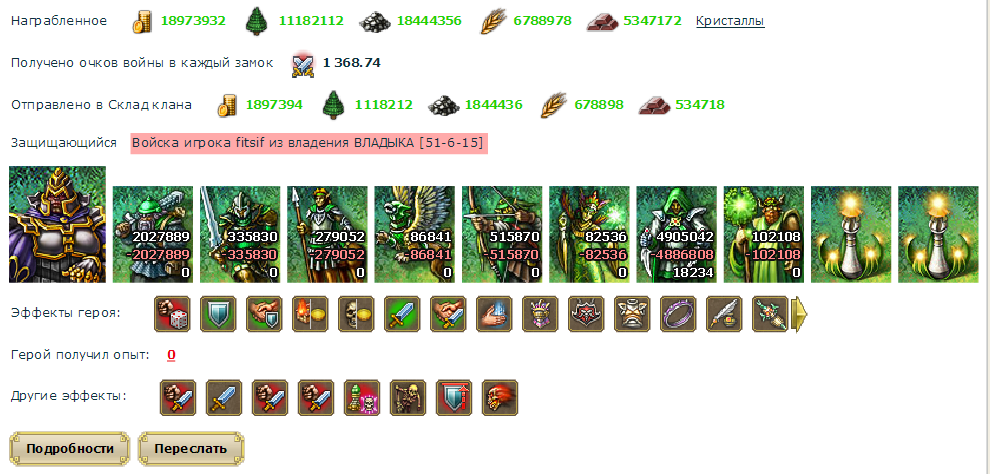Select the dwarf unit with 2027889 troops
This screenshot has width=990, height=474.
coord(153,234)
